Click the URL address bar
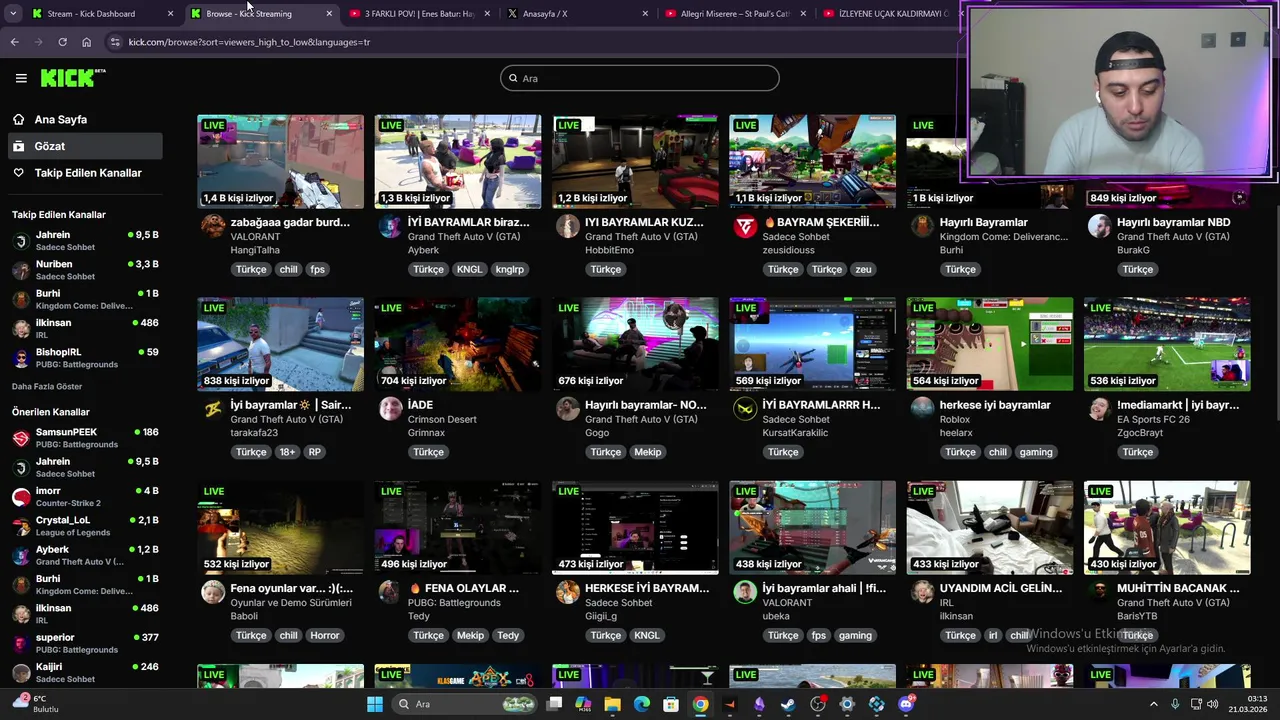Image resolution: width=1280 pixels, height=720 pixels. click(x=530, y=42)
